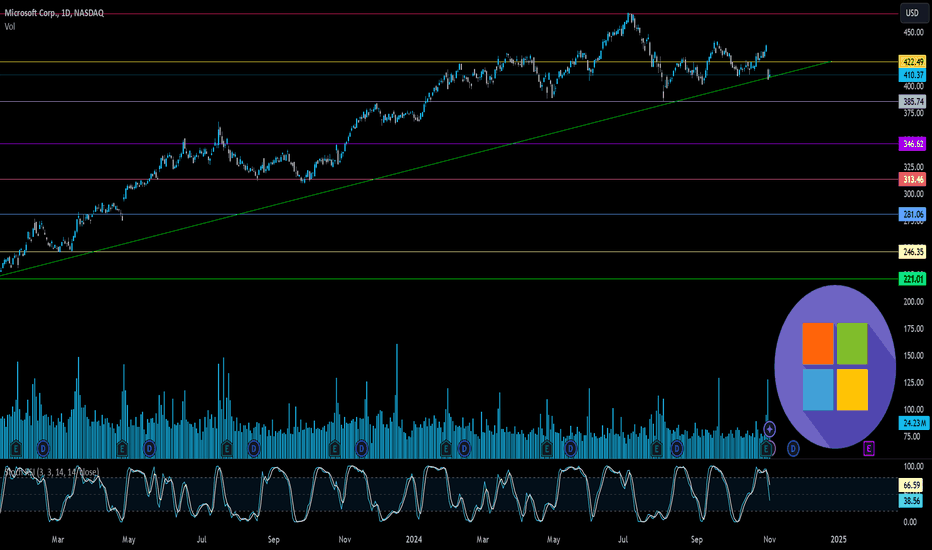Select the blue 281.06 price label
The height and width of the screenshot is (550, 932).
point(913,215)
